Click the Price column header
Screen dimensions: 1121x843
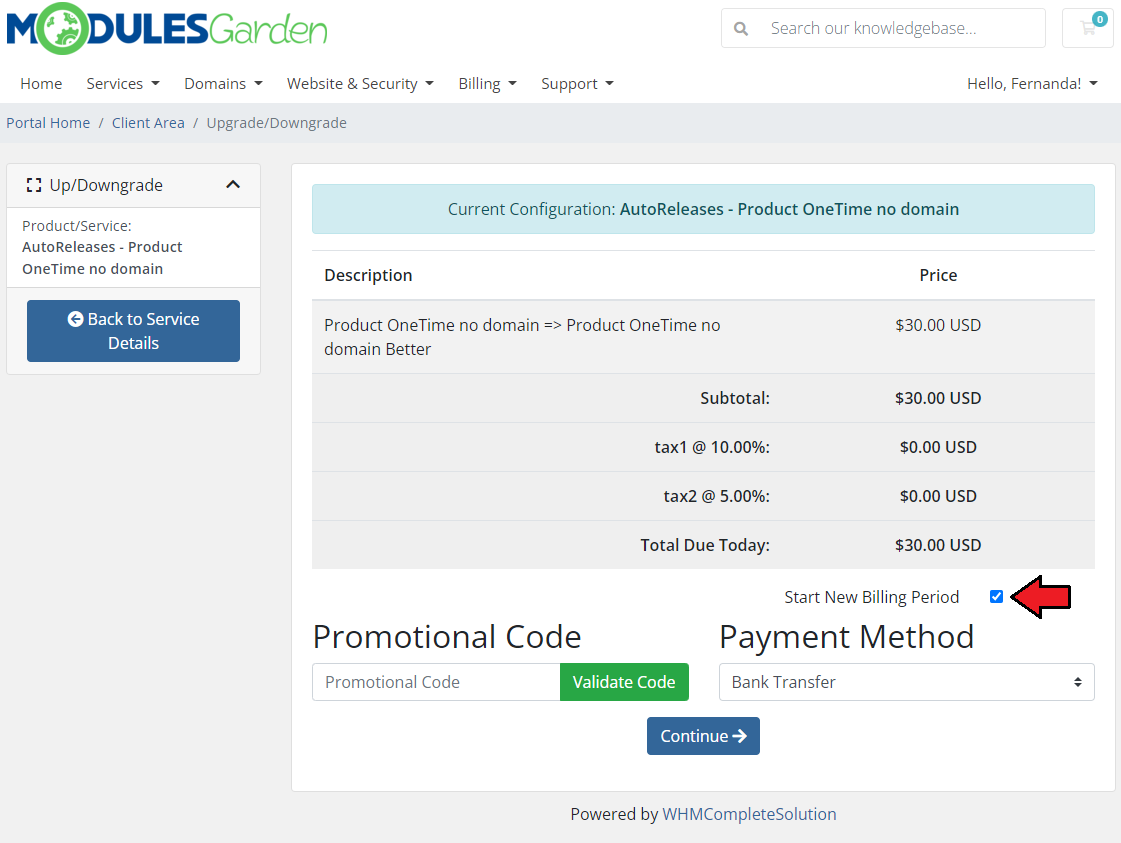coord(938,275)
